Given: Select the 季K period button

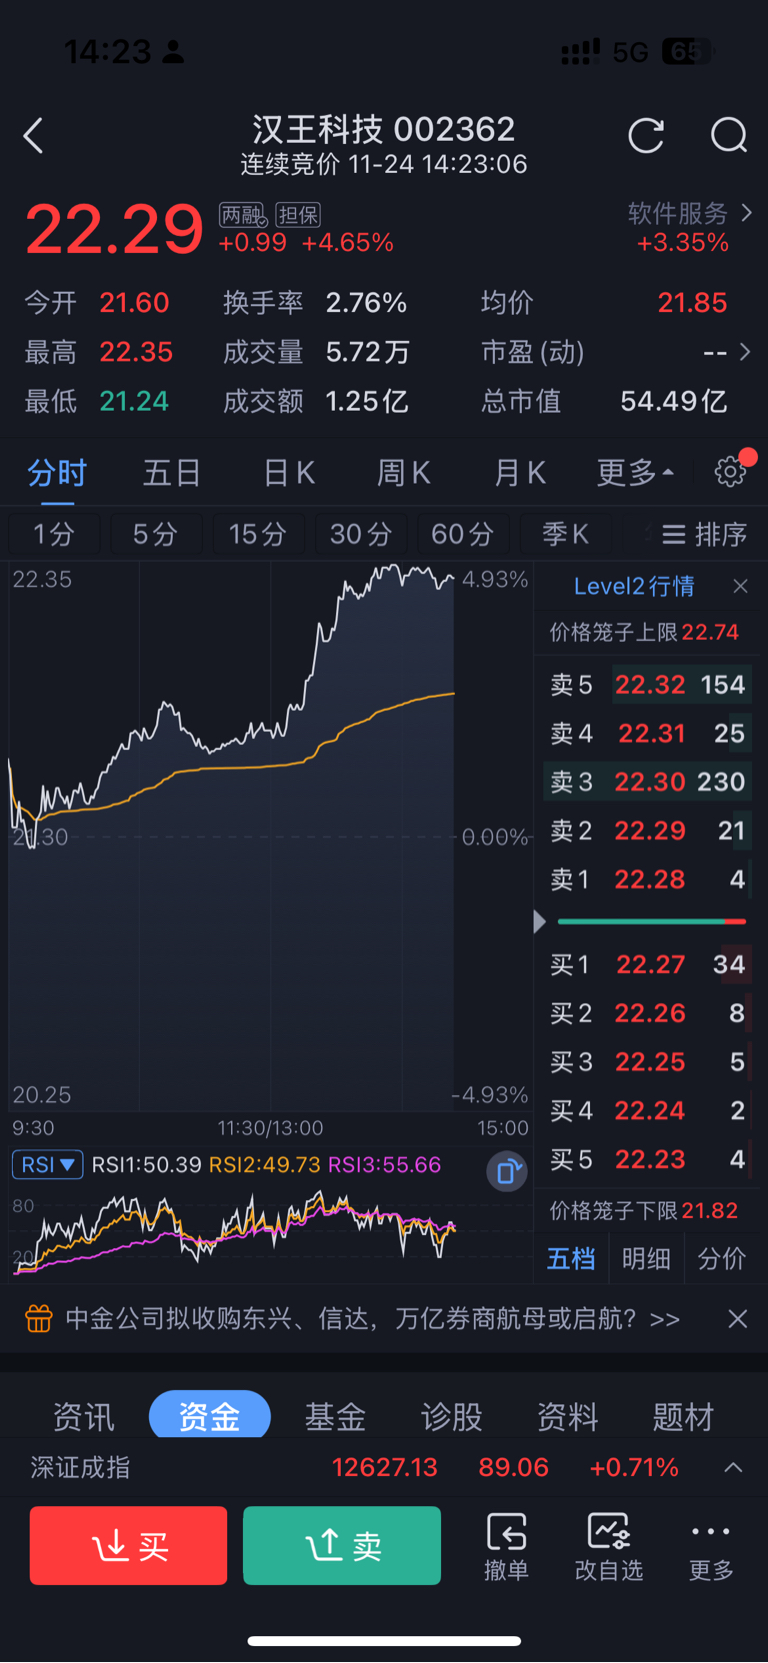Looking at the screenshot, I should 566,535.
